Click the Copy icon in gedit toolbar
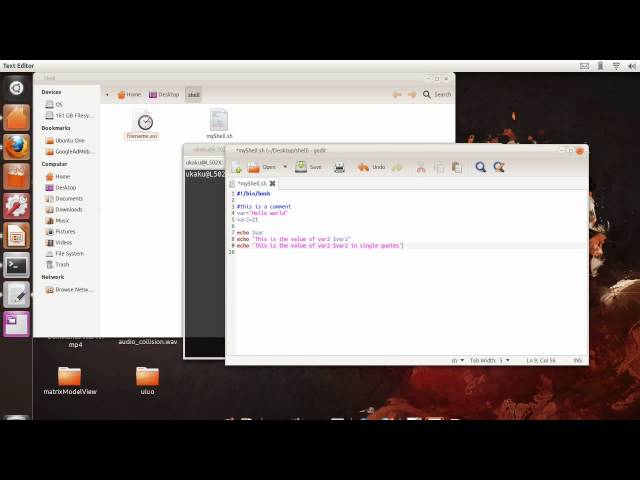Viewport: 640px width, 480px height. click(439, 167)
